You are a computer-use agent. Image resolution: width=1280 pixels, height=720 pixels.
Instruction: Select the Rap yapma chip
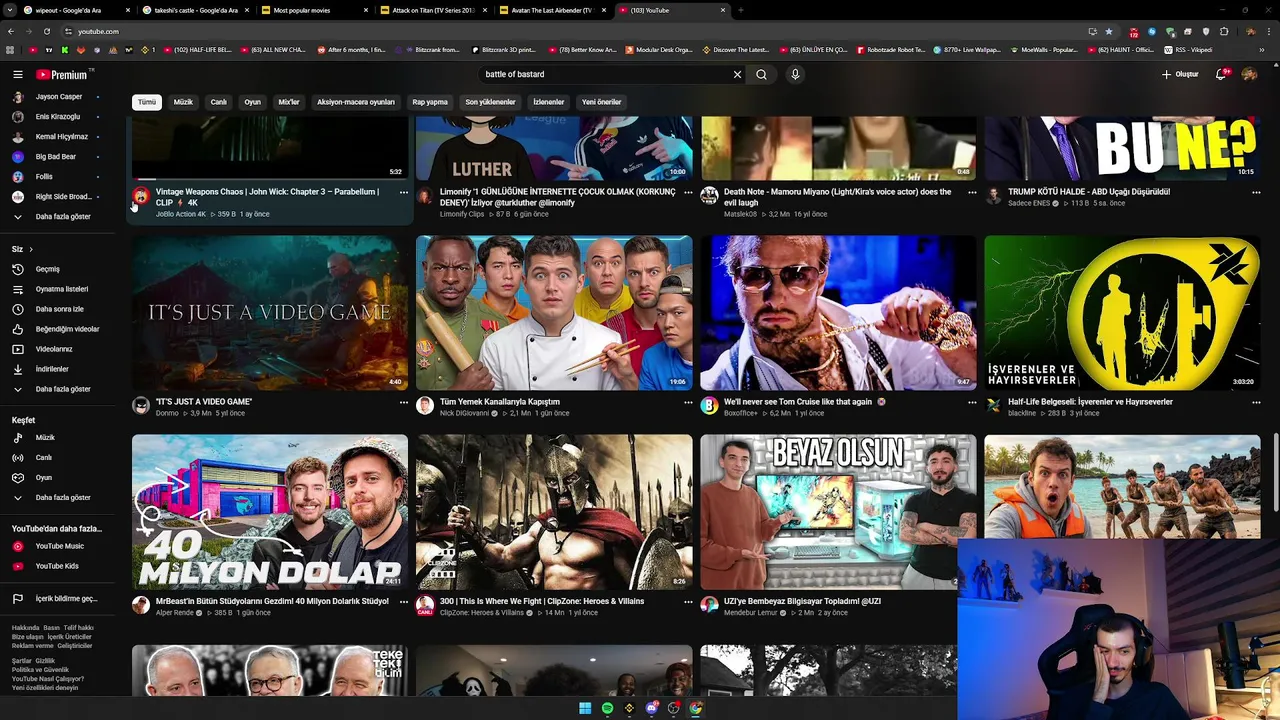(430, 102)
